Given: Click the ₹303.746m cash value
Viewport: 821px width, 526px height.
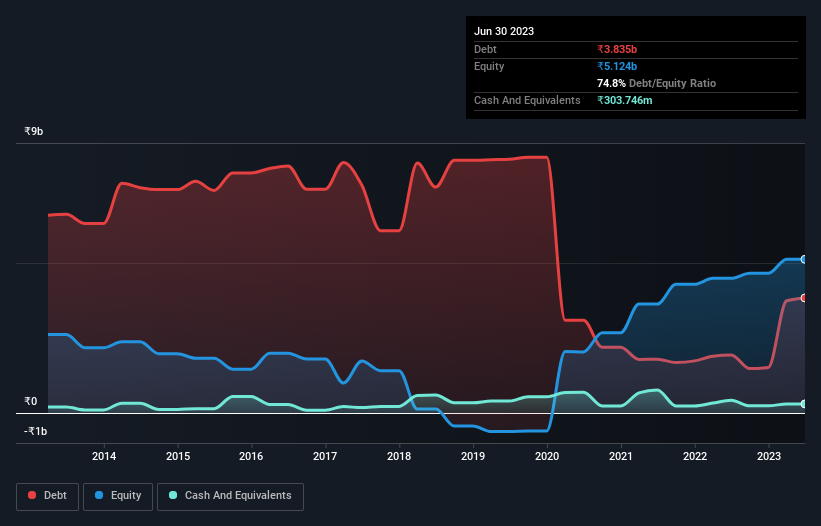Looking at the screenshot, I should [x=625, y=100].
